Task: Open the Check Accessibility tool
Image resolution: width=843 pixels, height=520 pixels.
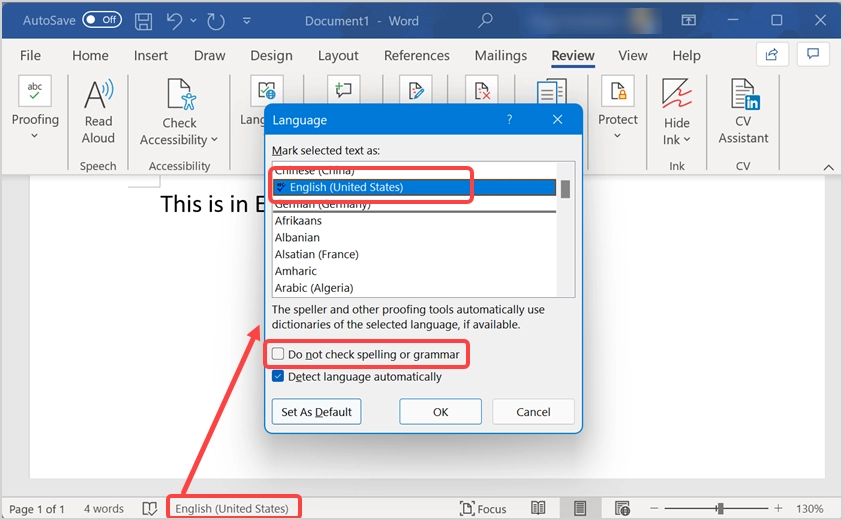Action: point(179,112)
